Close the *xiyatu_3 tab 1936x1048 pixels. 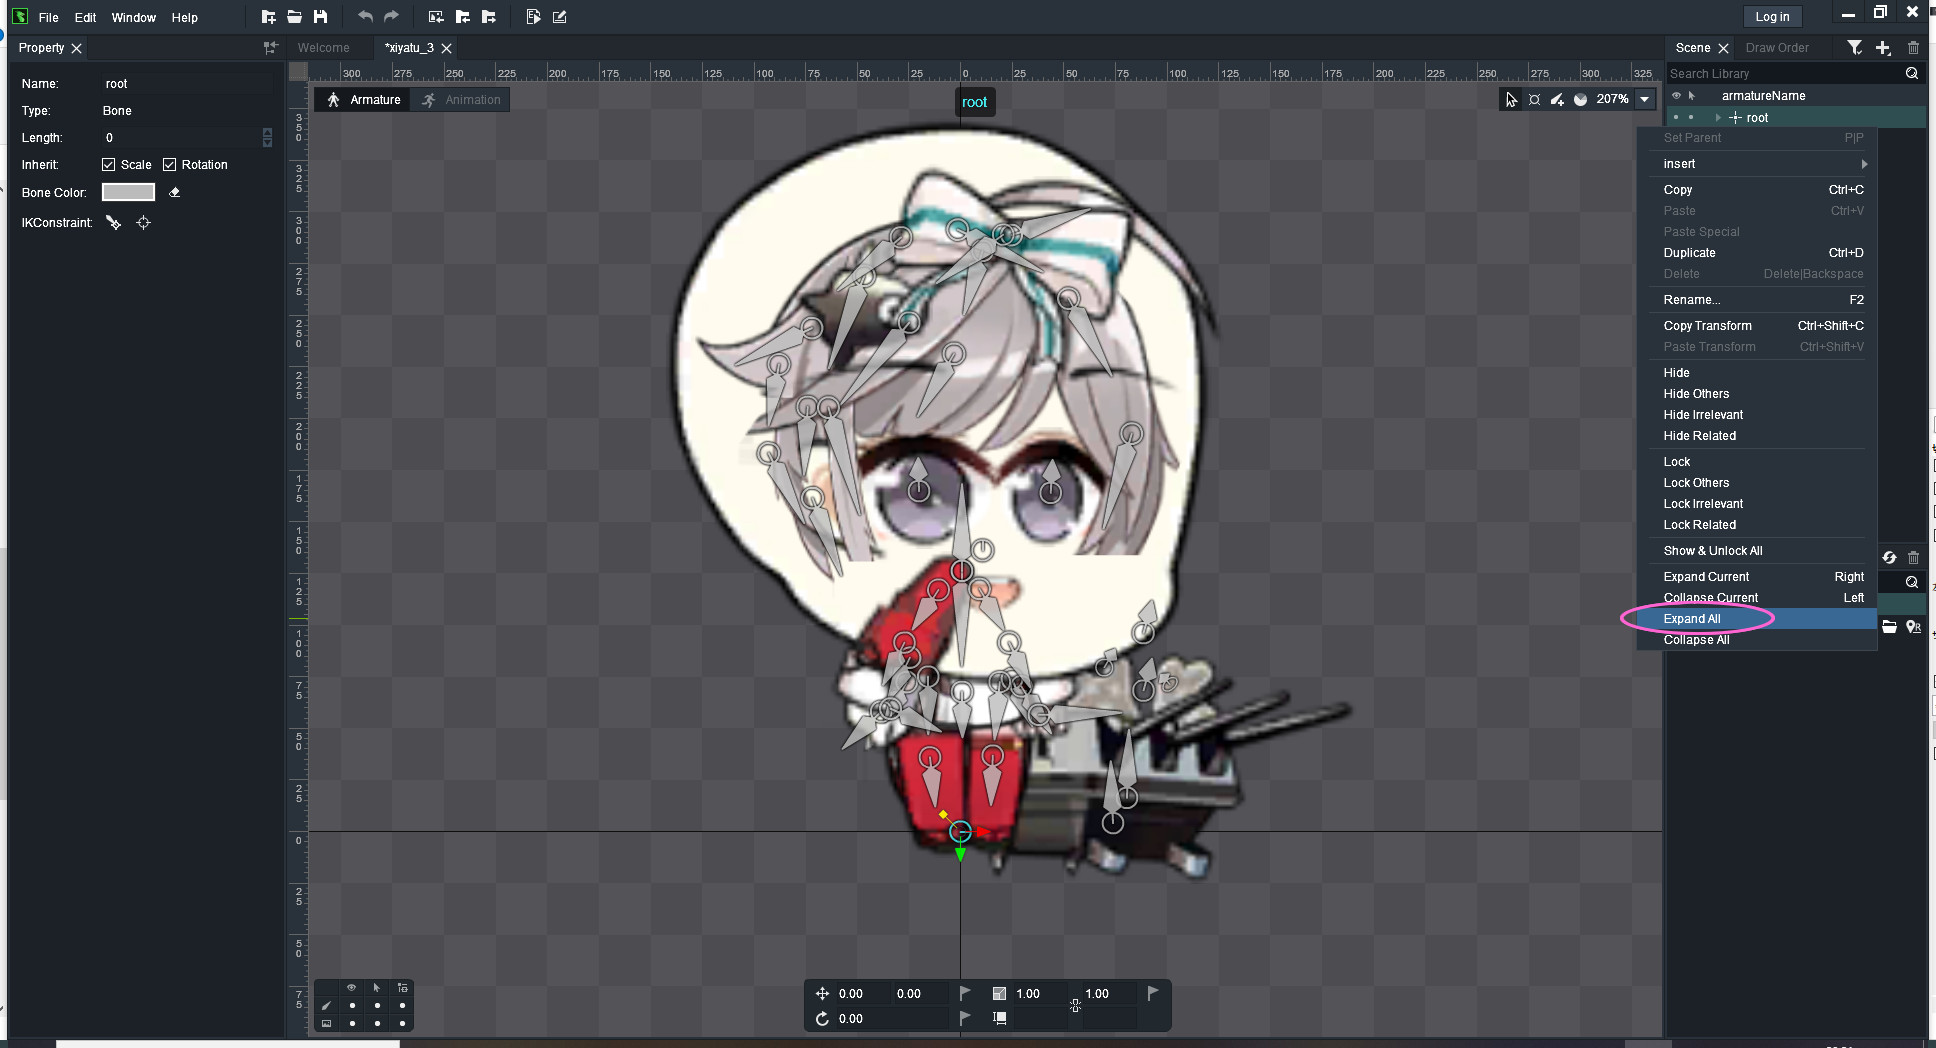pos(447,48)
